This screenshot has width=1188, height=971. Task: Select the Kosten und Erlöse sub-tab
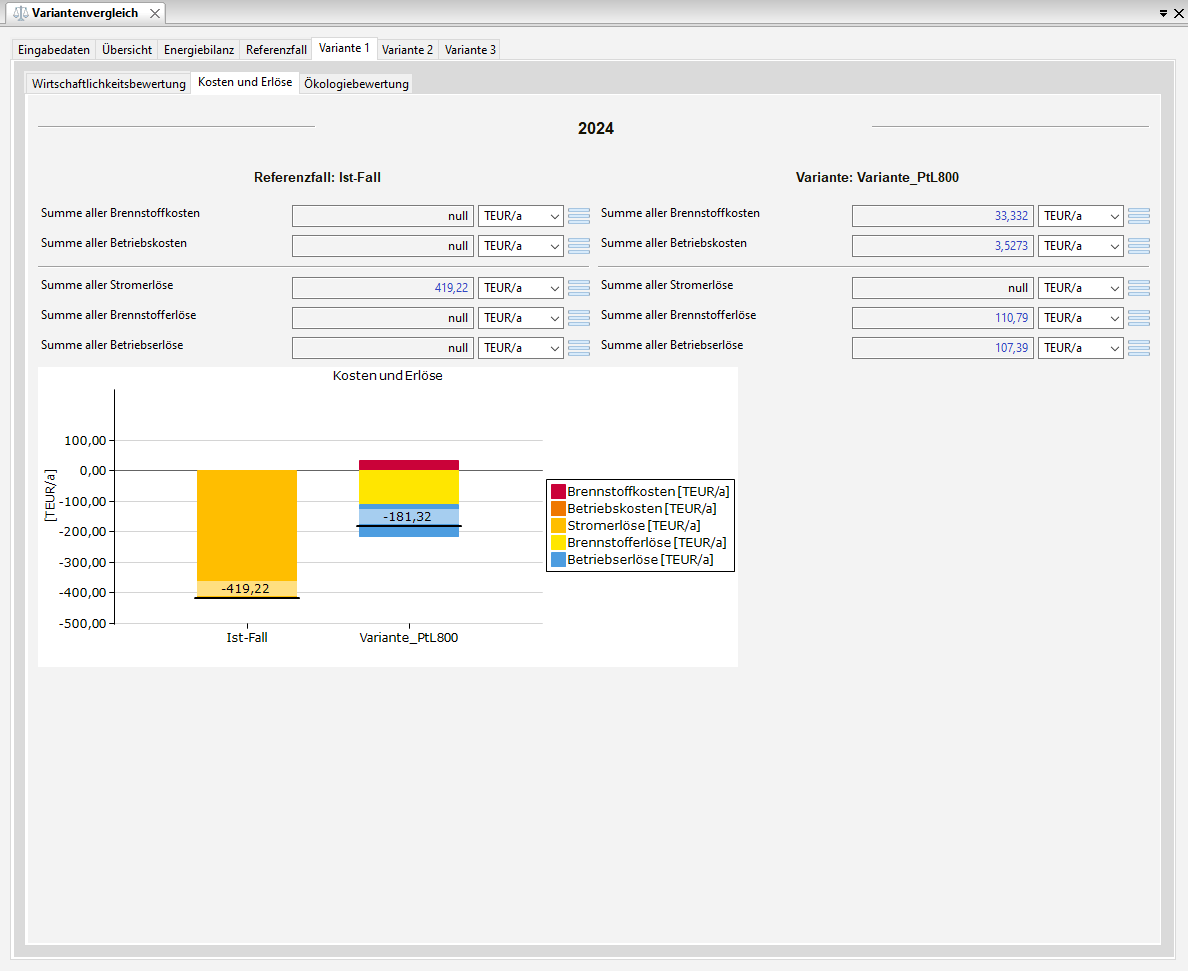pos(245,83)
